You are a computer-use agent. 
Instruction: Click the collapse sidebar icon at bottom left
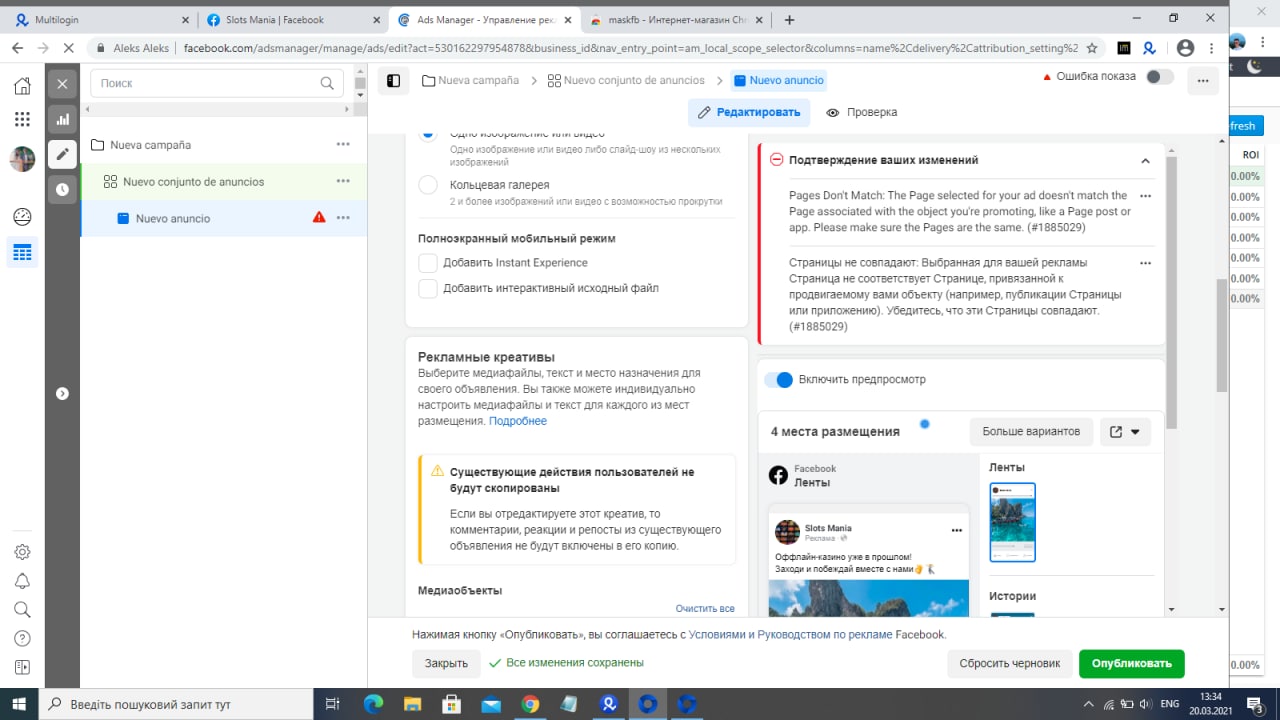pos(22,667)
